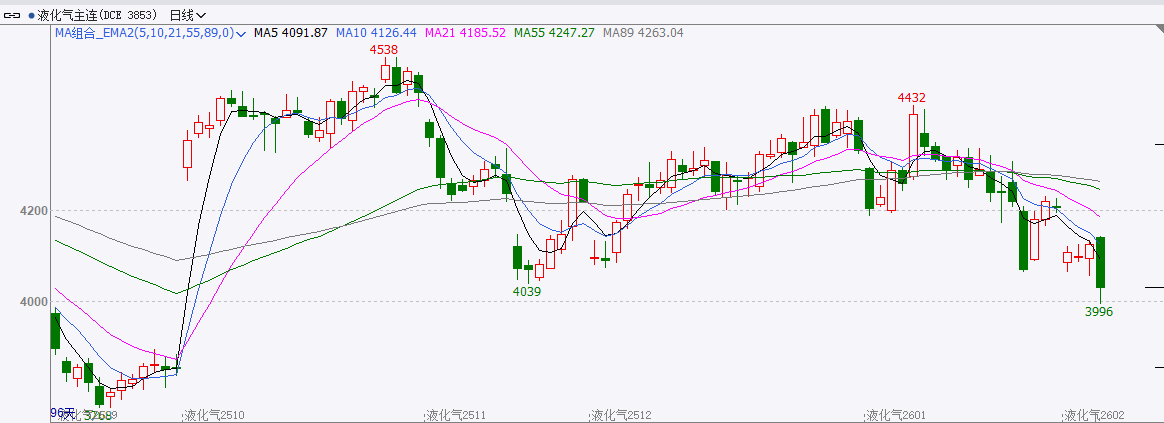Click the MA组合_EMA2(5,10,21,55,89,0) indicator name
This screenshot has height=423, width=1164.
tap(143, 33)
